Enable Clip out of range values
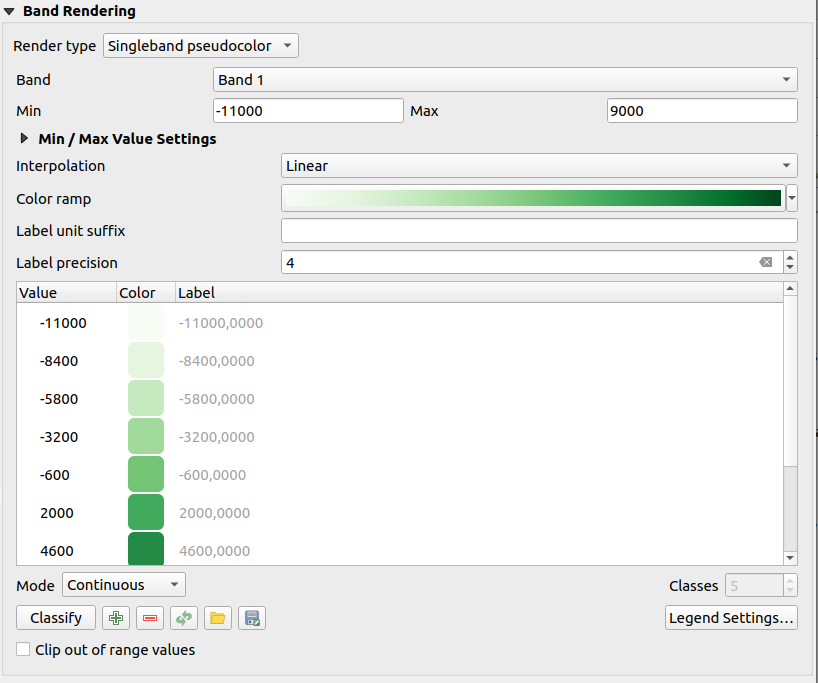 coord(24,650)
